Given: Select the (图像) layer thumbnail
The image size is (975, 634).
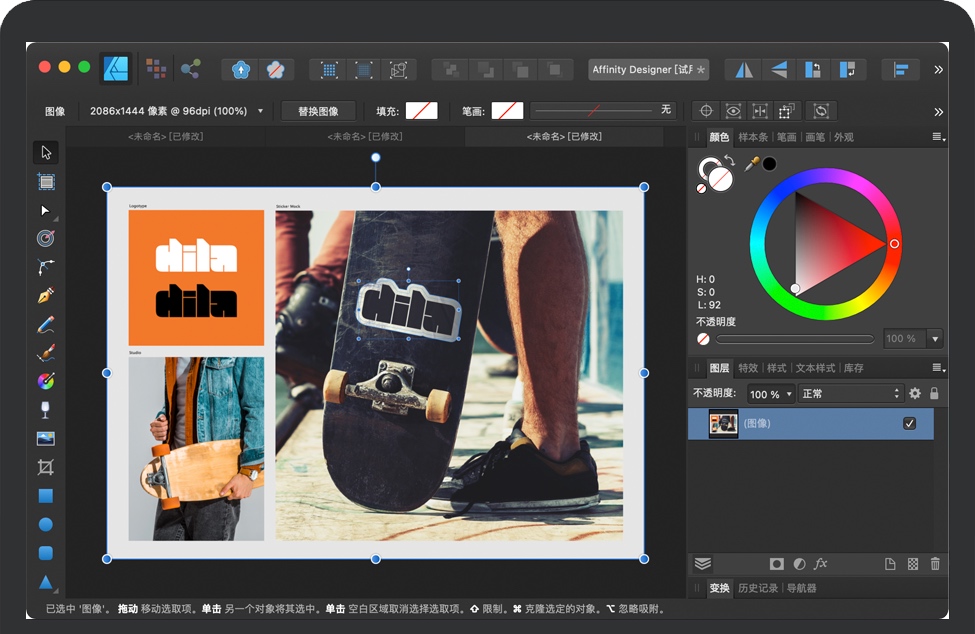Looking at the screenshot, I should click(723, 424).
